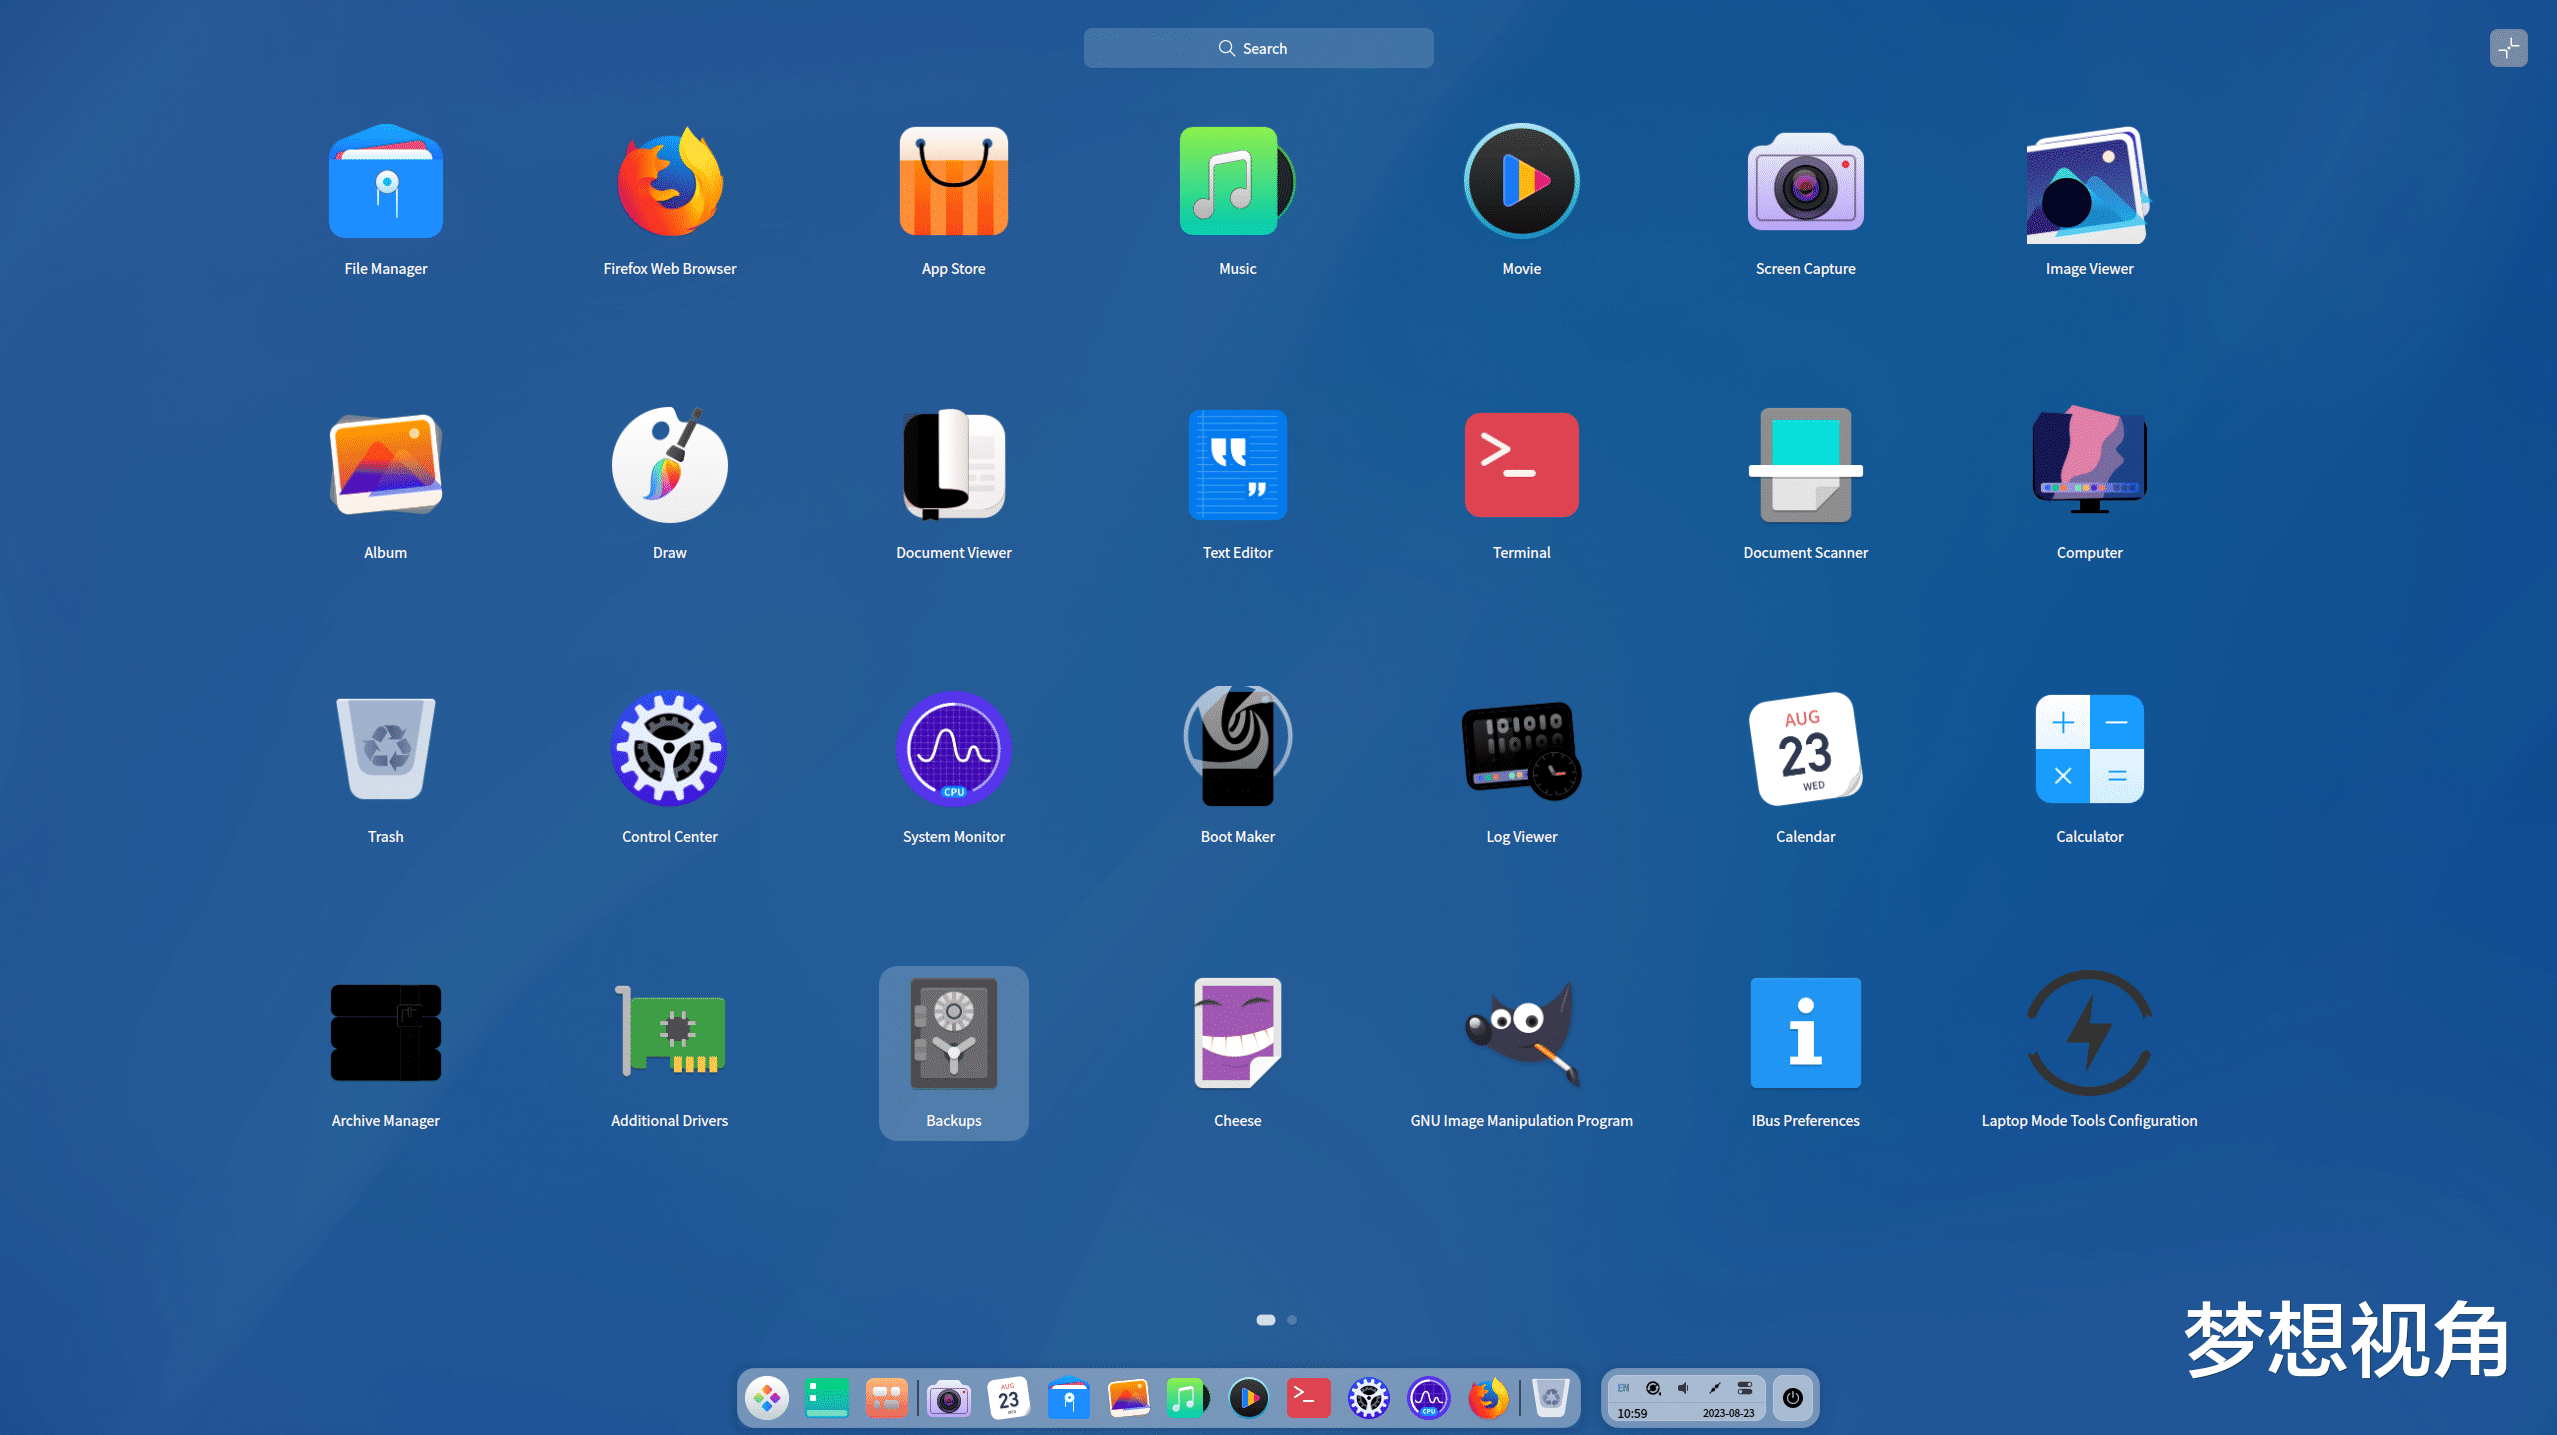The image size is (2557, 1435).
Task: Click the power button in dock
Action: pos(1792,1398)
